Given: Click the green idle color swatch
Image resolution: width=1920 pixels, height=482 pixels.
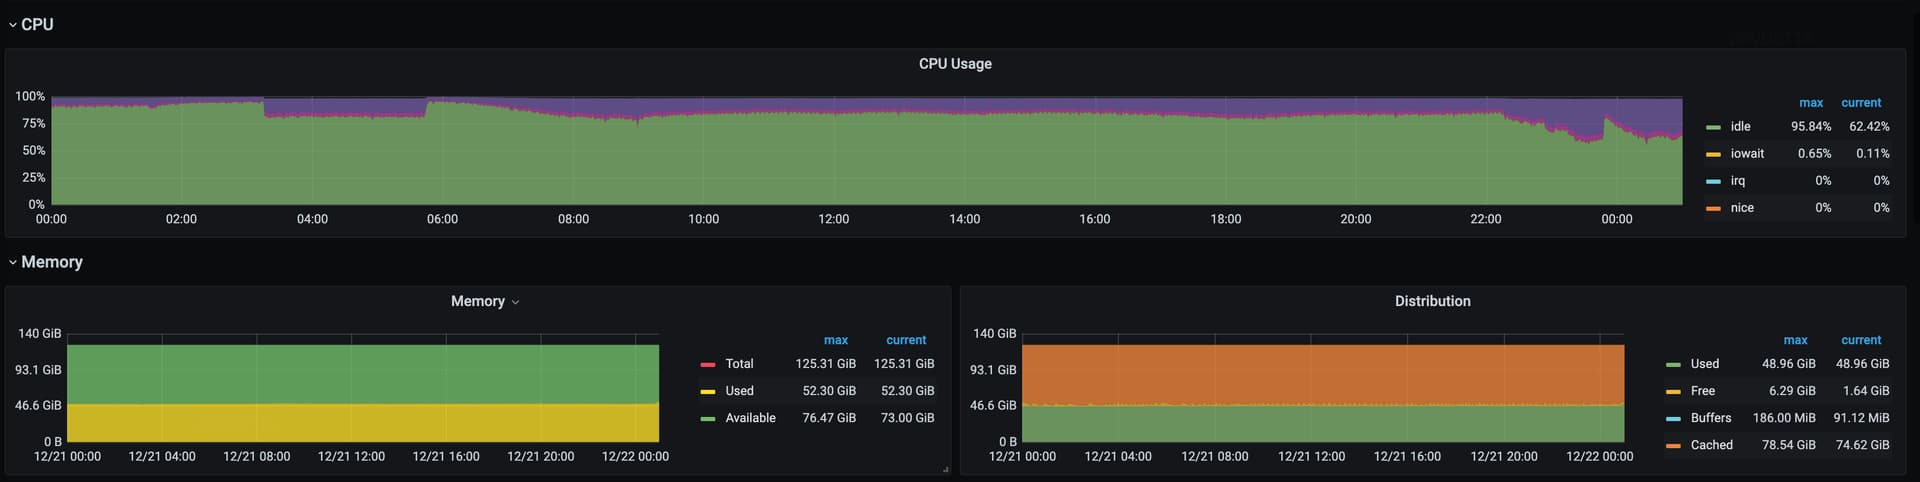Looking at the screenshot, I should click(1713, 127).
